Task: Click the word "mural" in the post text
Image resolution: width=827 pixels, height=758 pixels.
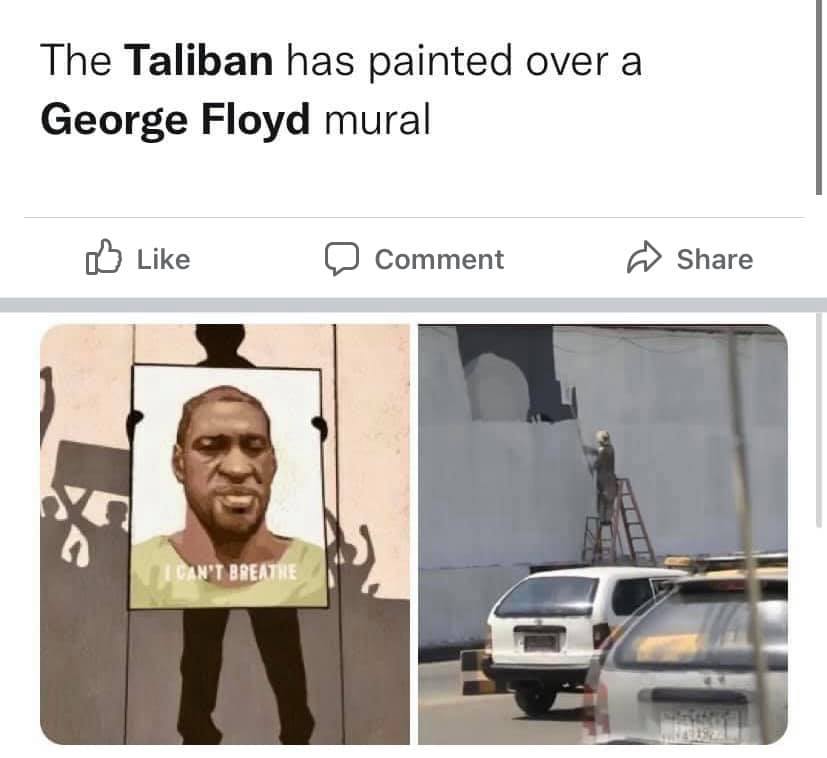Action: point(378,120)
